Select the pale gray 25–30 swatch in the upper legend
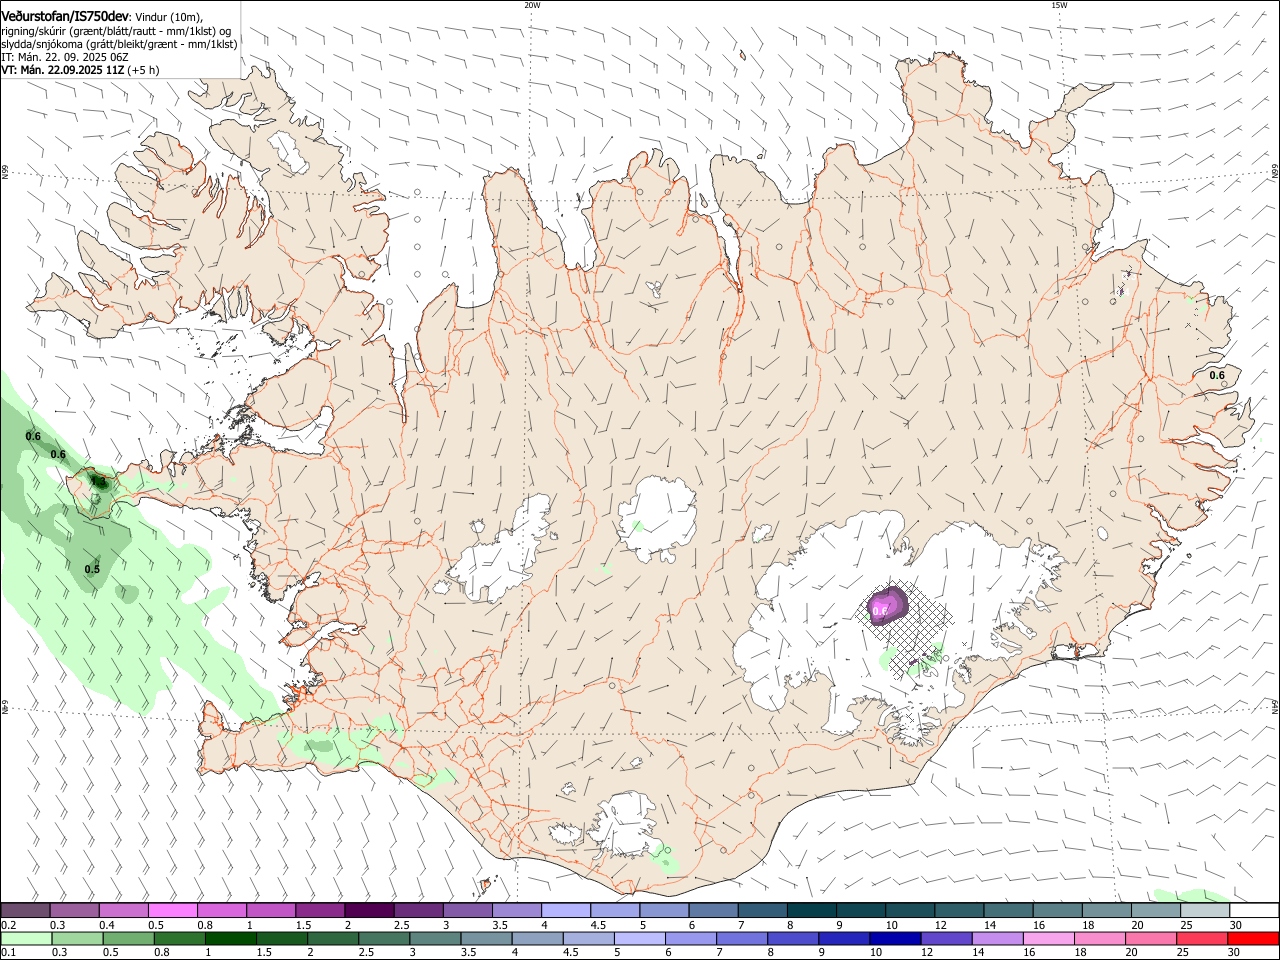 [1204, 910]
